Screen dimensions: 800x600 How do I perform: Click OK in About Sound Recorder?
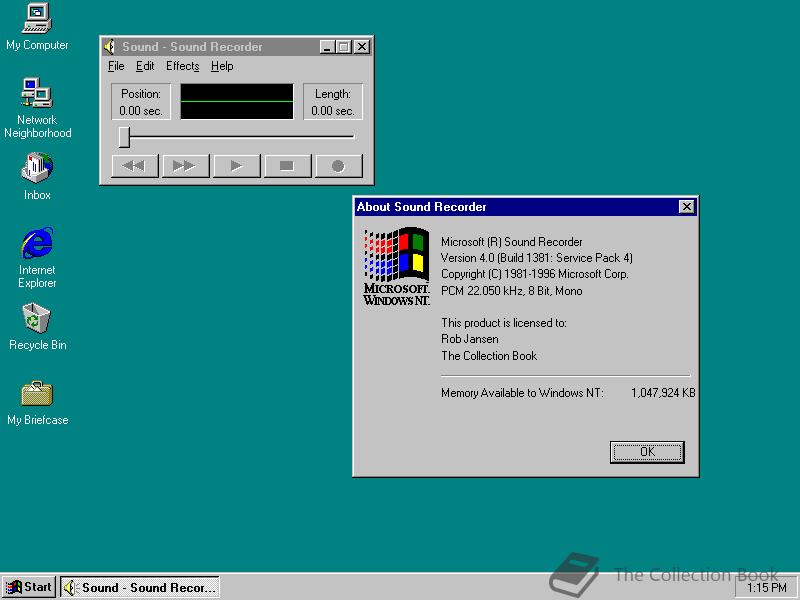647,452
